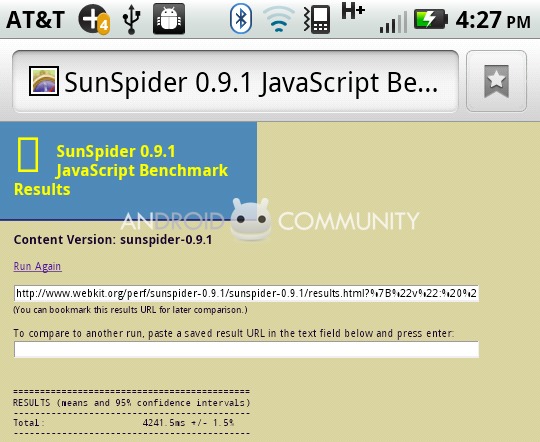The width and height of the screenshot is (540, 442).
Task: Tap the Android debugging bug icon
Action: (x=169, y=19)
